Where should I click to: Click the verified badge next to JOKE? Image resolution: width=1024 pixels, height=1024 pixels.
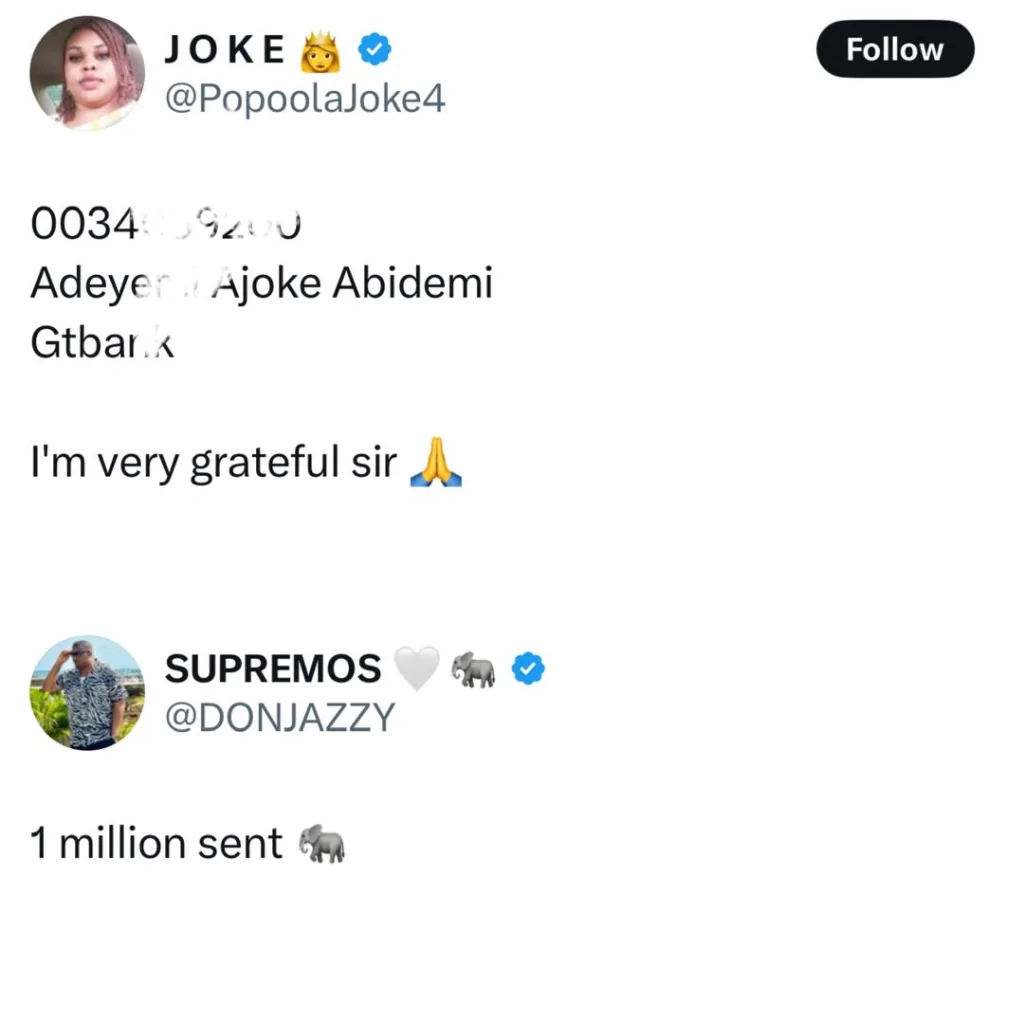pos(374,49)
